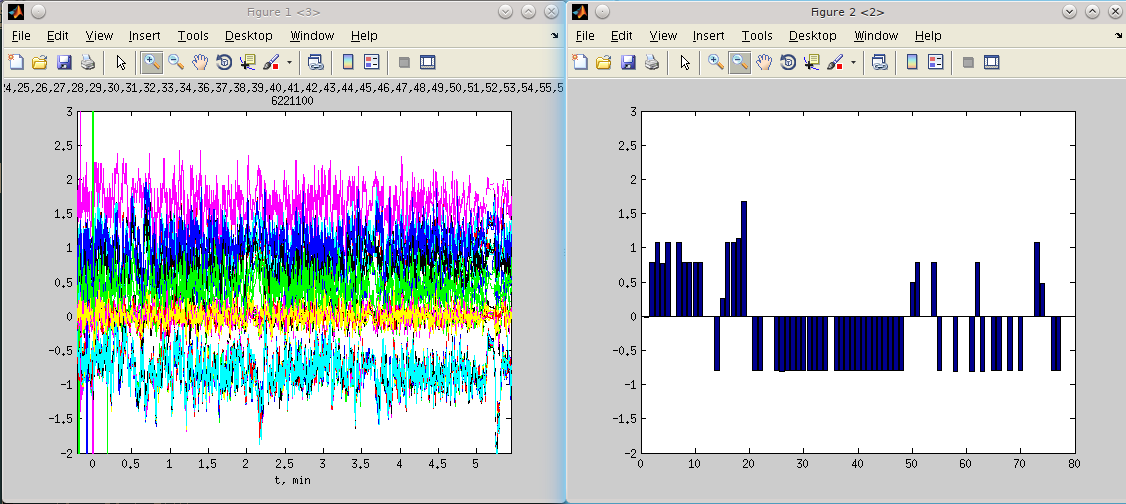Expand brush color dropdown arrow in Figure 2
This screenshot has height=504, width=1126.
pyautogui.click(x=854, y=62)
